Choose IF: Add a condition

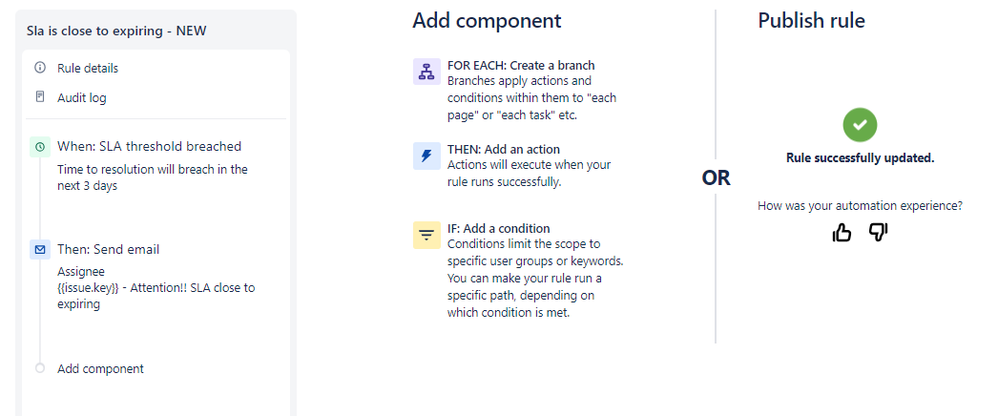pos(499,228)
